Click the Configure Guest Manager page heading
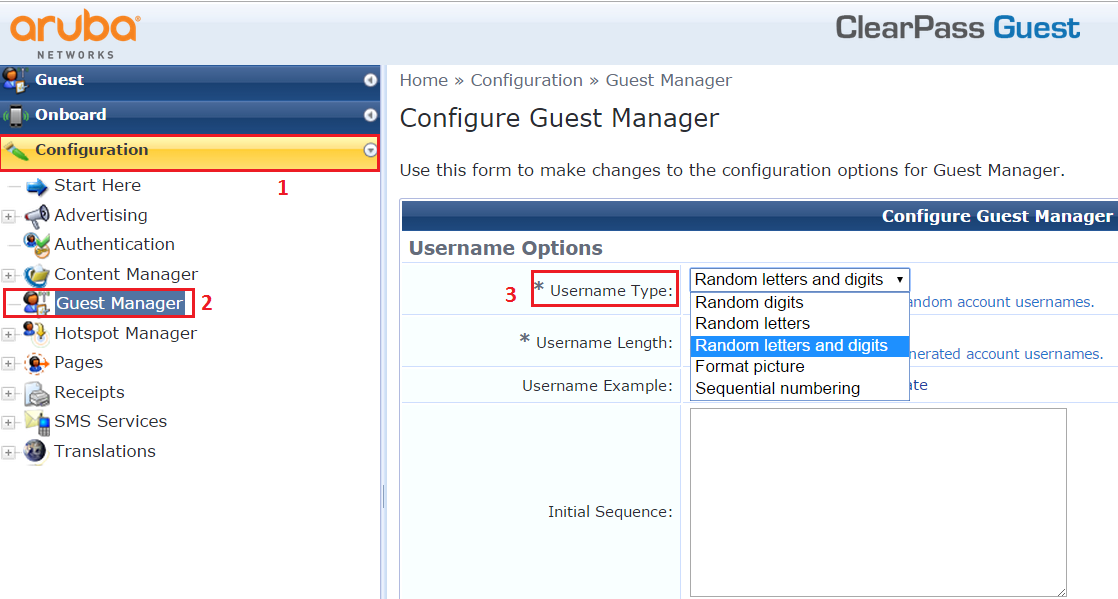Screen dimensions: 1118x599 tap(559, 118)
